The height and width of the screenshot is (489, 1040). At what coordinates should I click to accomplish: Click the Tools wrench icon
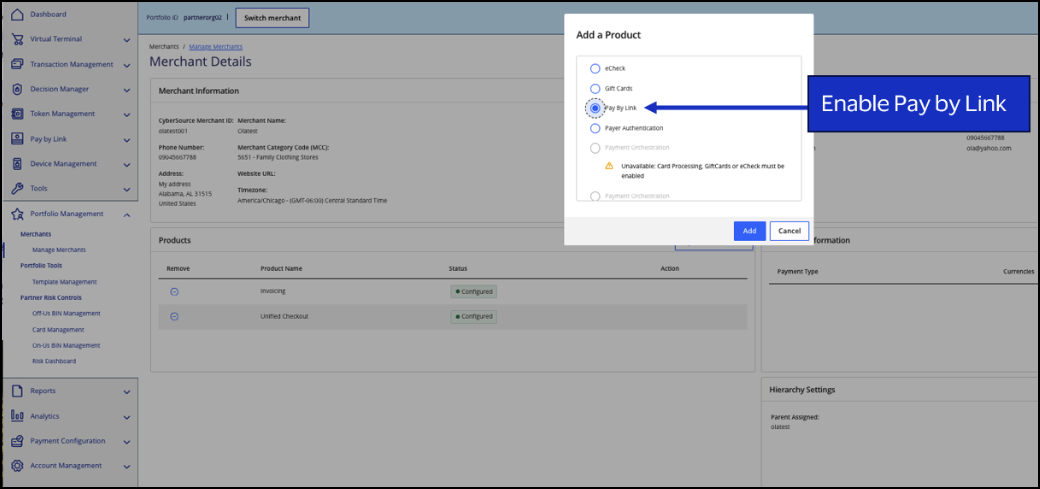coord(17,188)
